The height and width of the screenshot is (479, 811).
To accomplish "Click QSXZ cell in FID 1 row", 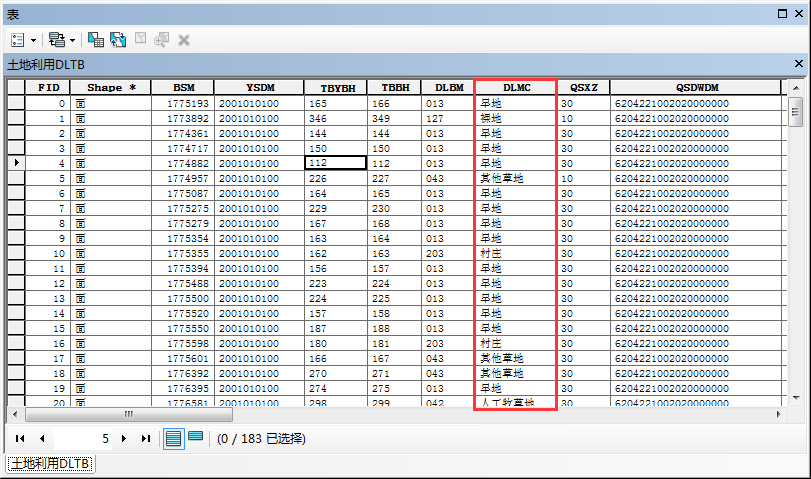I will pyautogui.click(x=583, y=118).
